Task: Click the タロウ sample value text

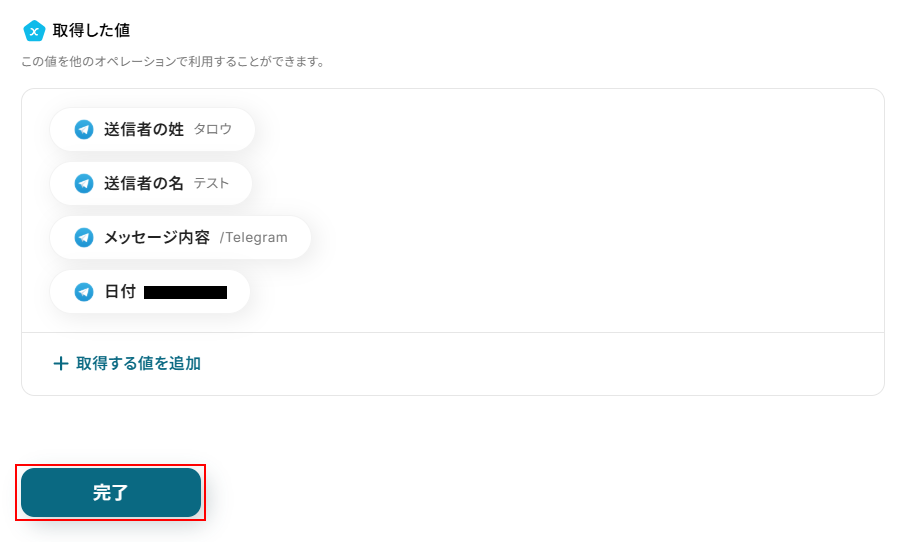Action: point(213,129)
